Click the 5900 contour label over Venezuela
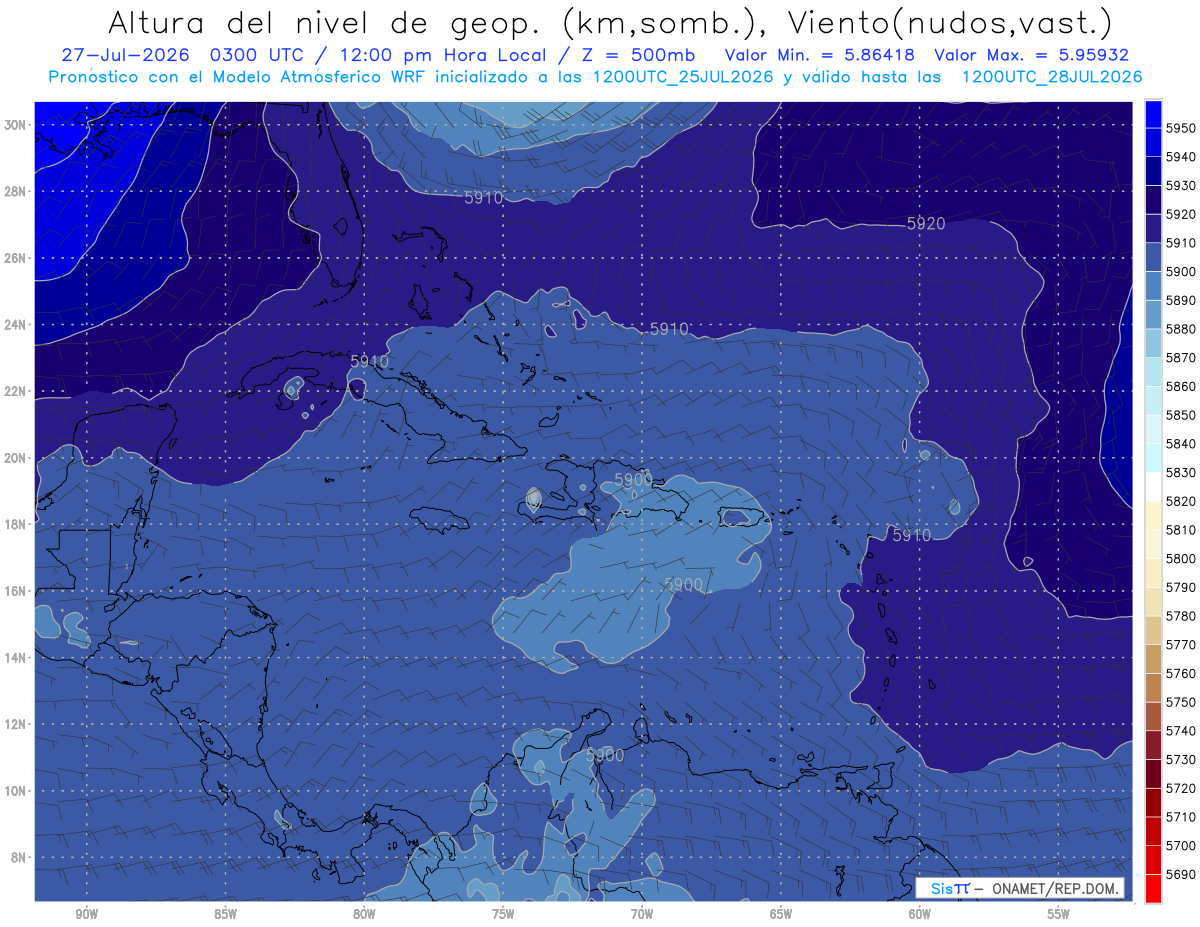This screenshot has width=1200, height=927. point(604,756)
